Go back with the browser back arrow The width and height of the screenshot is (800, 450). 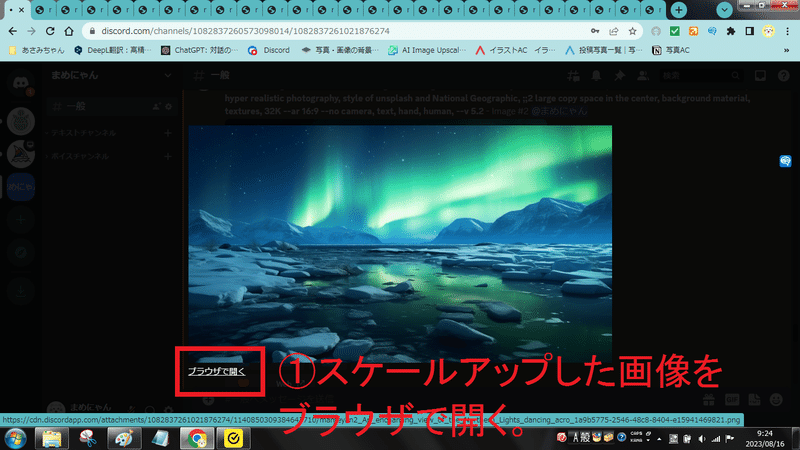pyautogui.click(x=13, y=31)
